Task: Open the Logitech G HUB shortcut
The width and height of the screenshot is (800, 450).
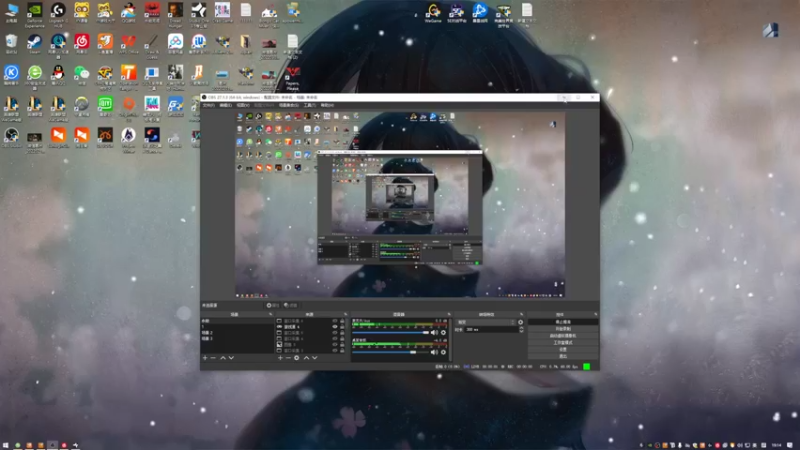Action: click(58, 14)
